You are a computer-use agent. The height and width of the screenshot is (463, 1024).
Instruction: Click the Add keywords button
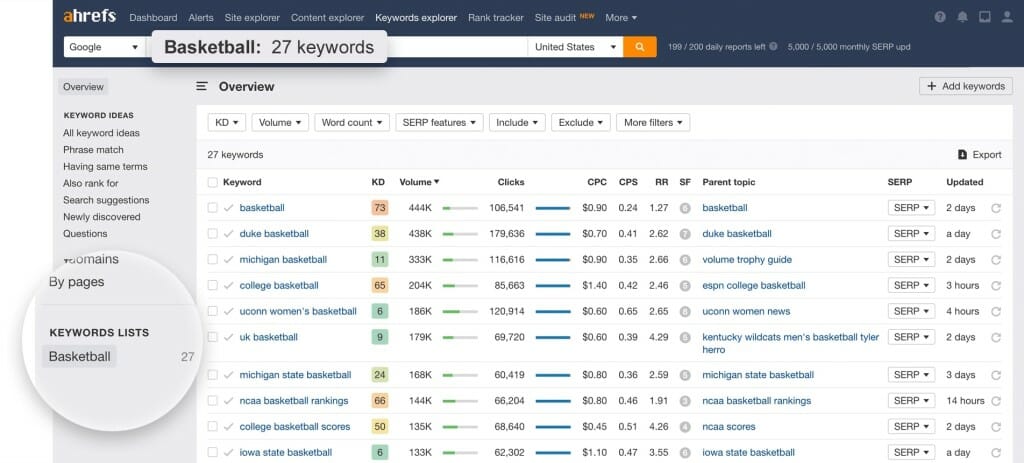[x=965, y=86]
